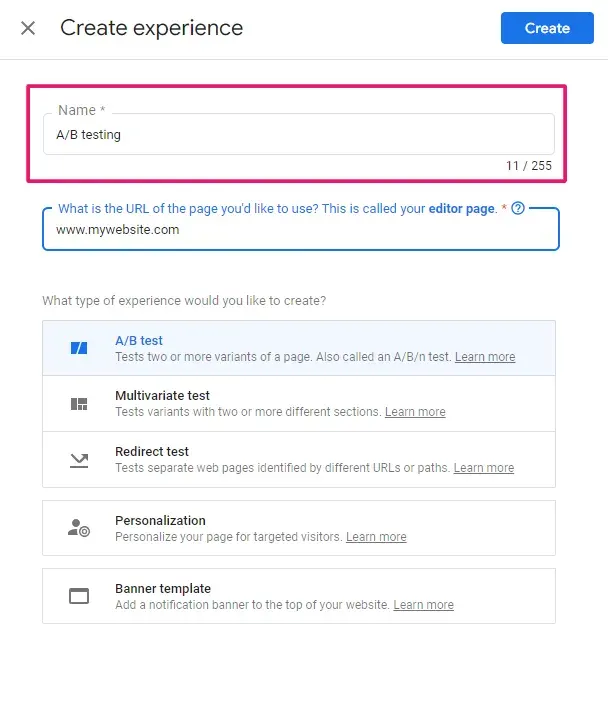The width and height of the screenshot is (608, 706).
Task: Click 'What type of experience would you like to create?' text
Action: click(x=184, y=300)
